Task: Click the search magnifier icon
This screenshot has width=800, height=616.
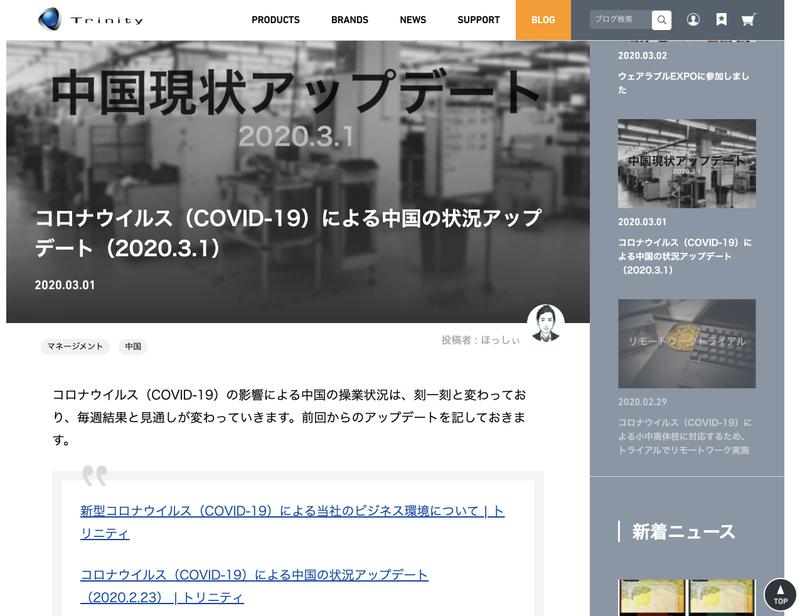Action: [x=659, y=18]
